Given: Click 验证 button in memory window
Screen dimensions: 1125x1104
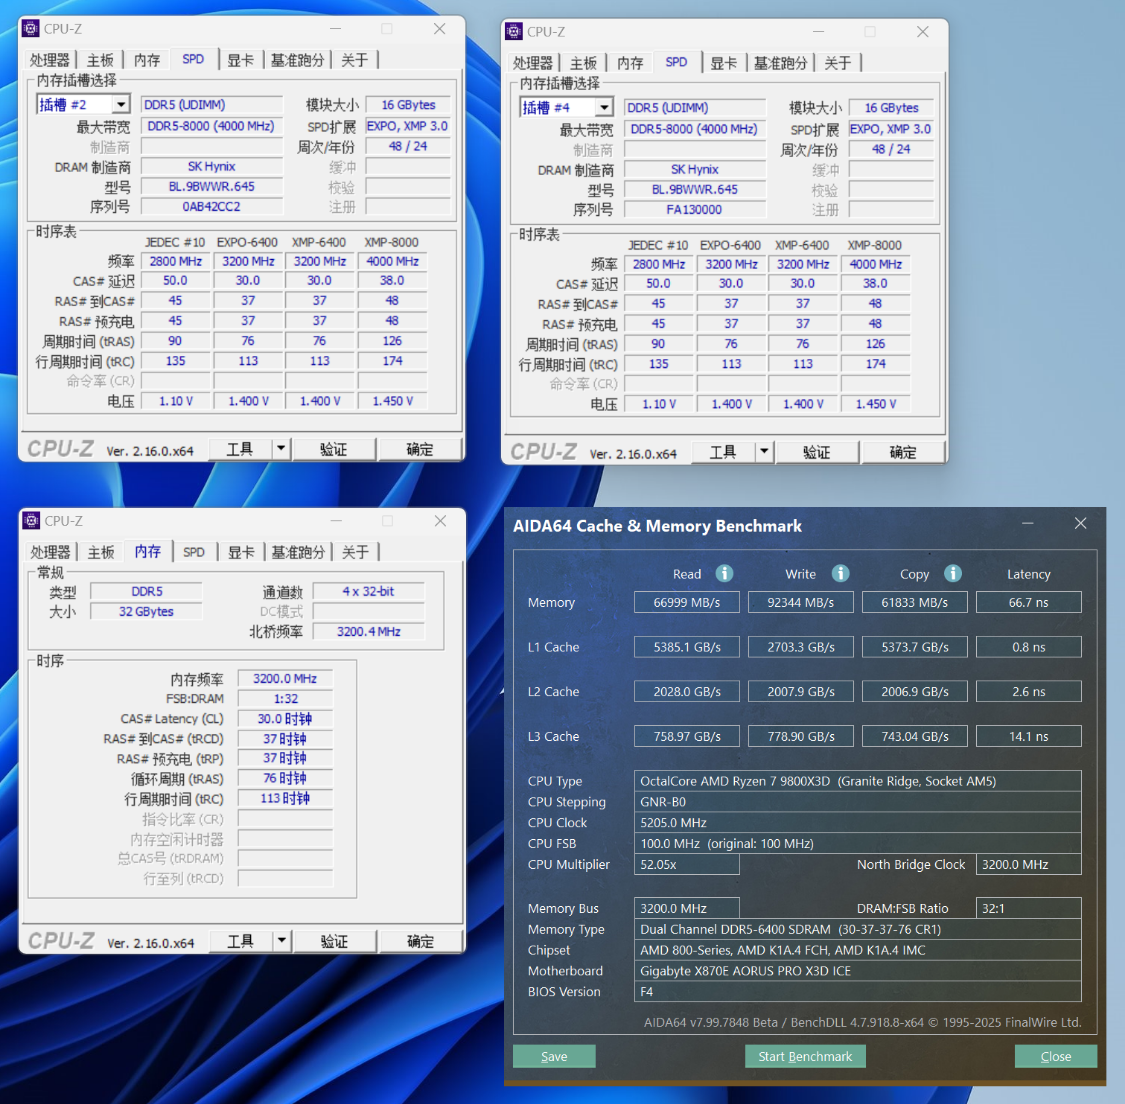Looking at the screenshot, I should tap(334, 940).
